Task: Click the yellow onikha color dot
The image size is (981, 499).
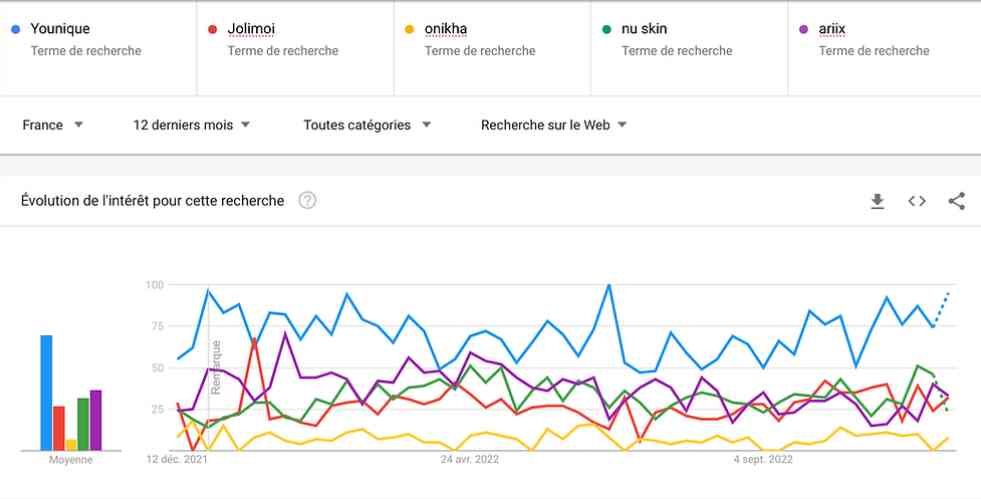Action: (x=410, y=29)
